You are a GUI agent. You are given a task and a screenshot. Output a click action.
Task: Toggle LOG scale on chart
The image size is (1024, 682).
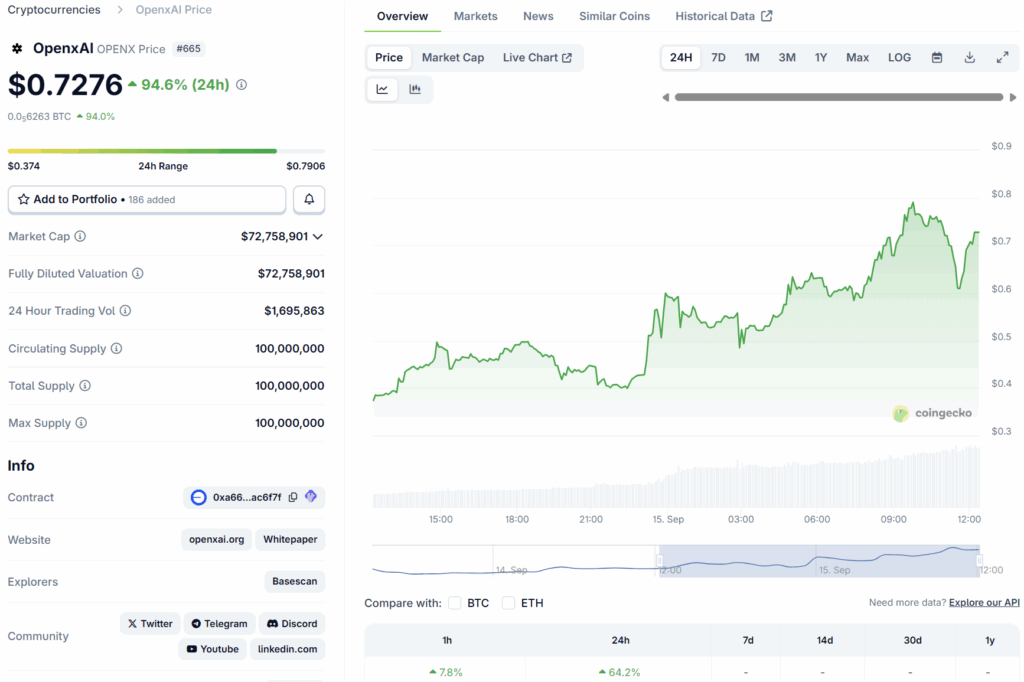pyautogui.click(x=899, y=58)
